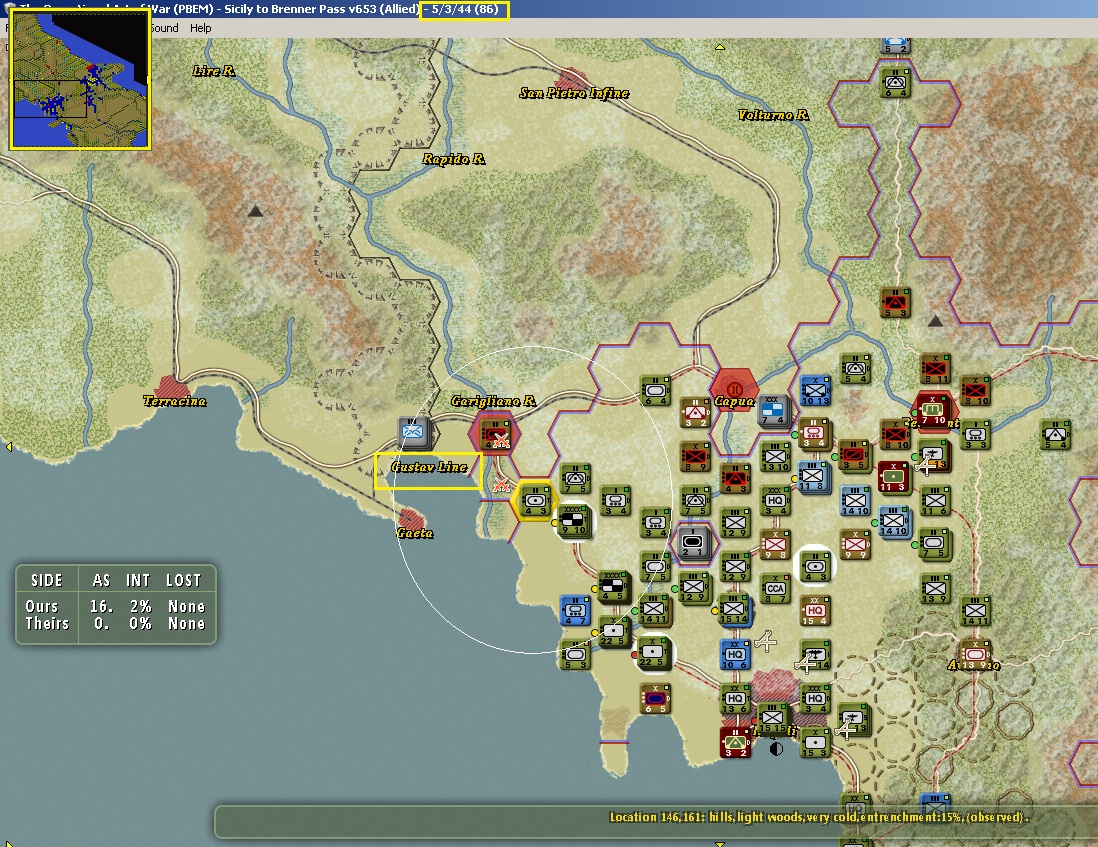Click the San Pietro Infine town marker

tap(572, 79)
